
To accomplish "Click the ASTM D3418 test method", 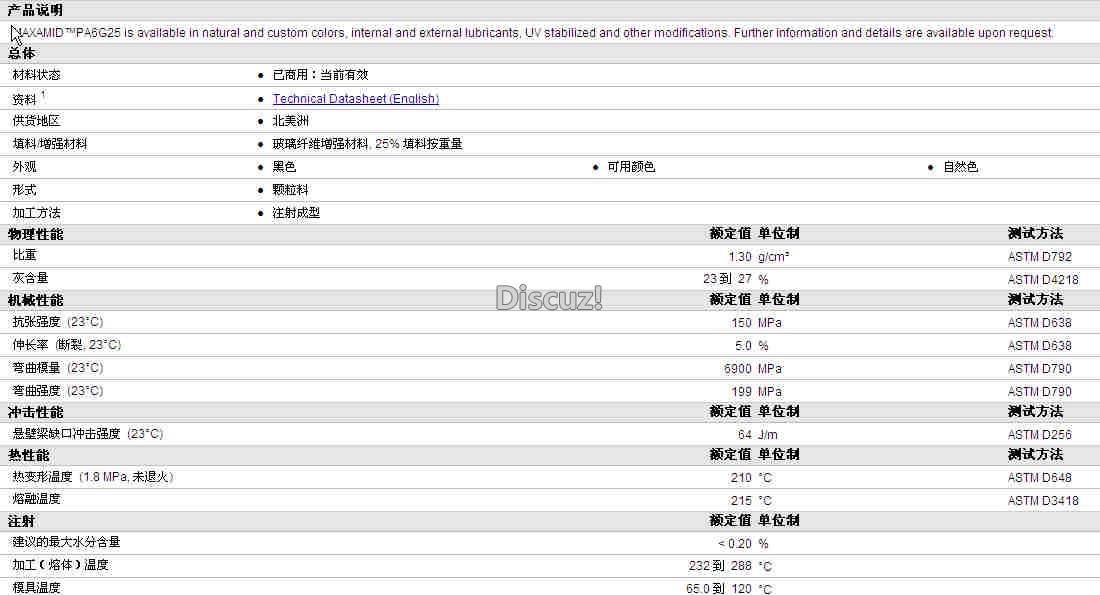I will (1043, 501).
